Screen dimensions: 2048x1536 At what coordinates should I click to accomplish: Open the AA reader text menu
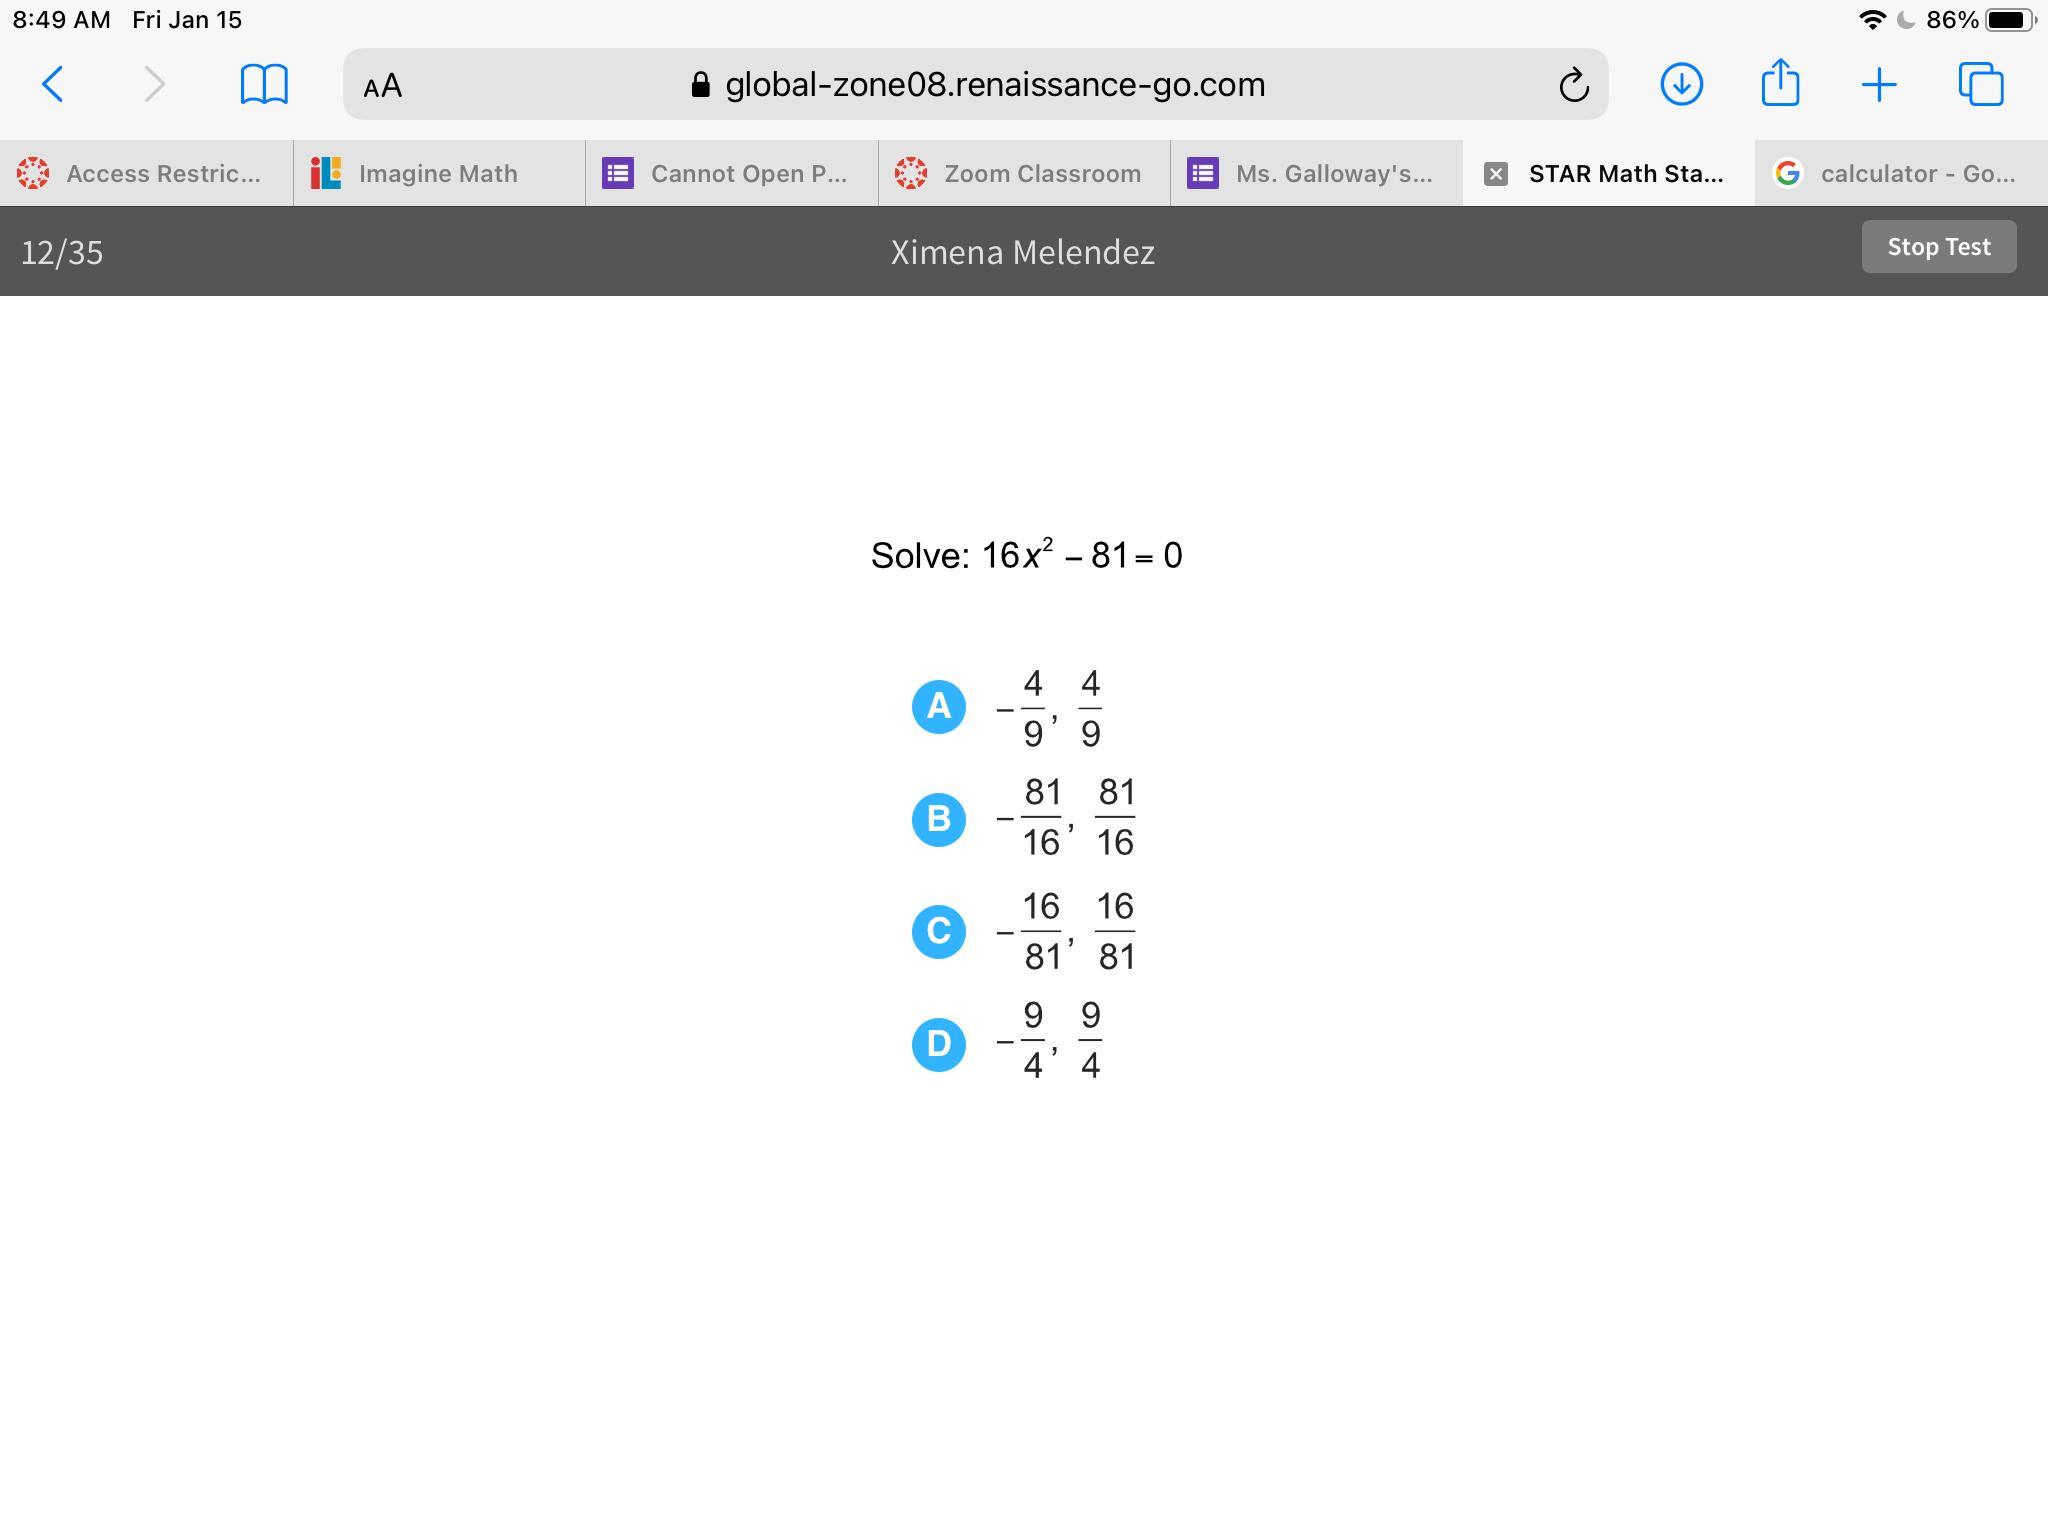tap(383, 86)
